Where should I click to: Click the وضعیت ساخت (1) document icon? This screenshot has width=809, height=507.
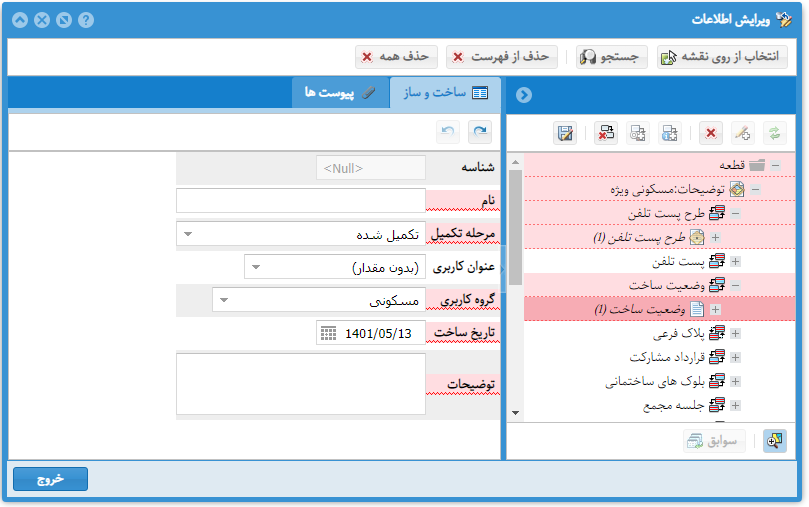[697, 309]
